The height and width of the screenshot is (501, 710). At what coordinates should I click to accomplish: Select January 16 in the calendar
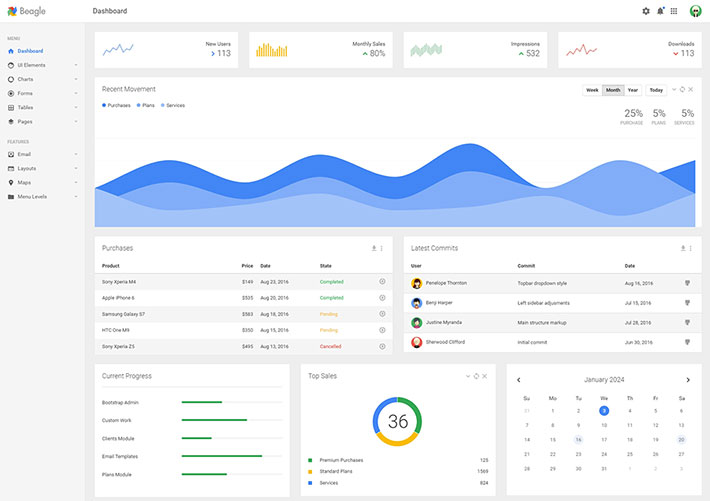click(578, 439)
